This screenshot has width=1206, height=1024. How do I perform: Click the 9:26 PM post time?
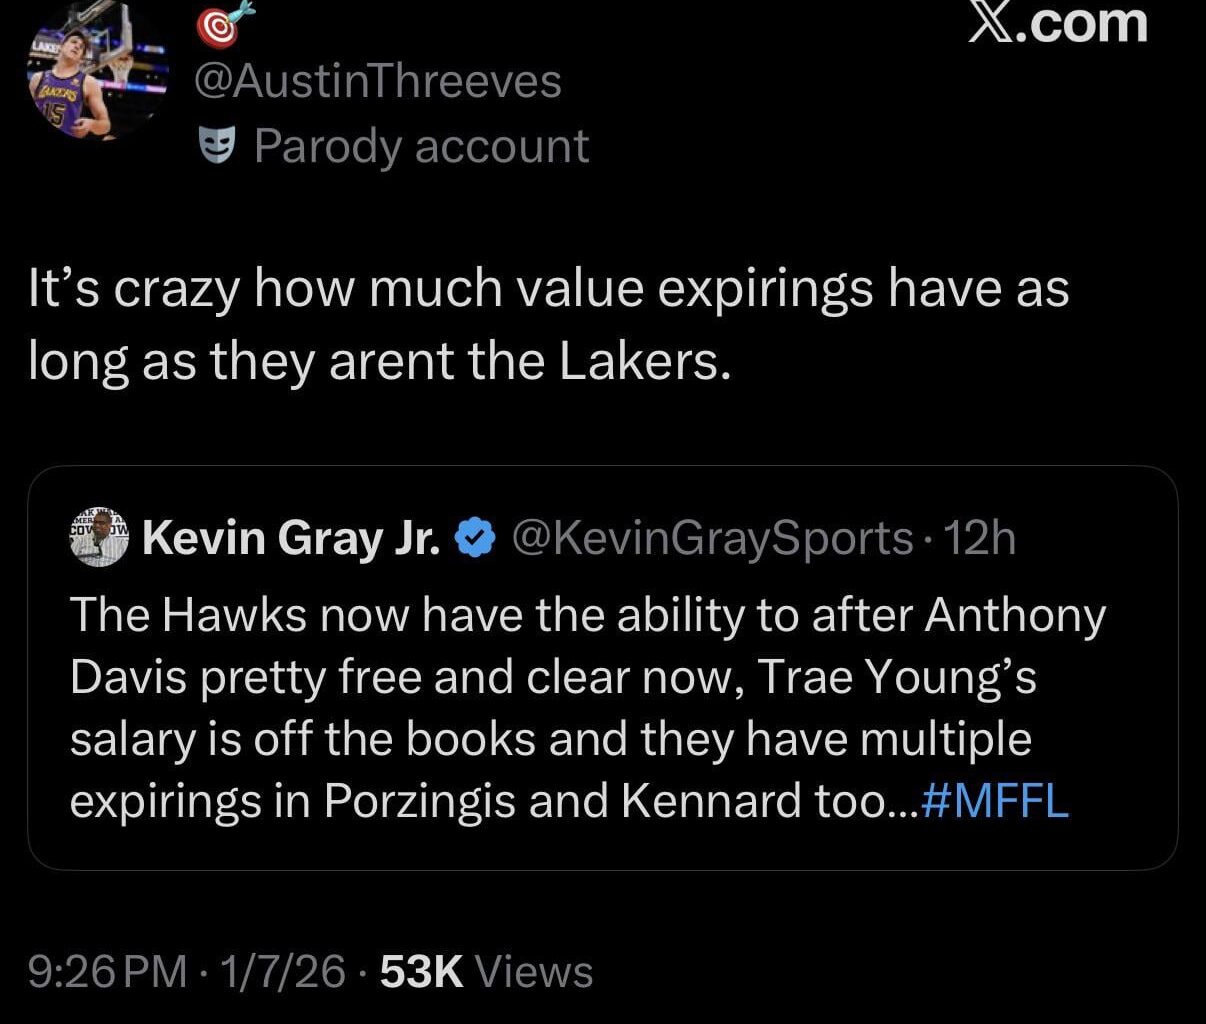tap(107, 971)
